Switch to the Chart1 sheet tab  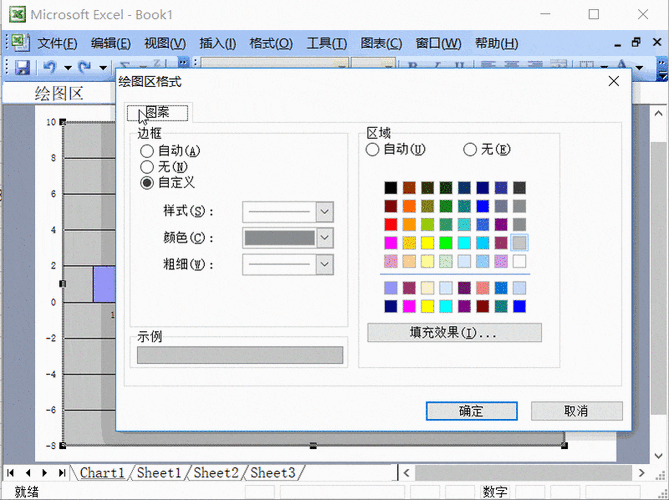pos(102,473)
